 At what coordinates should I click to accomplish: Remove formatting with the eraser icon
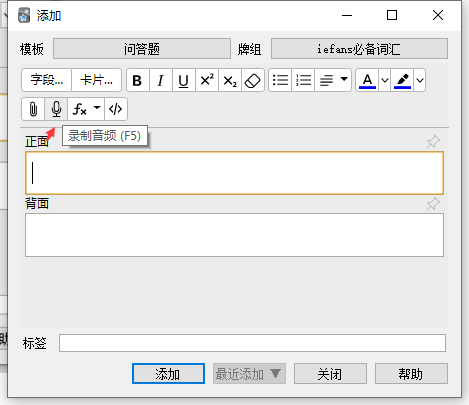253,80
